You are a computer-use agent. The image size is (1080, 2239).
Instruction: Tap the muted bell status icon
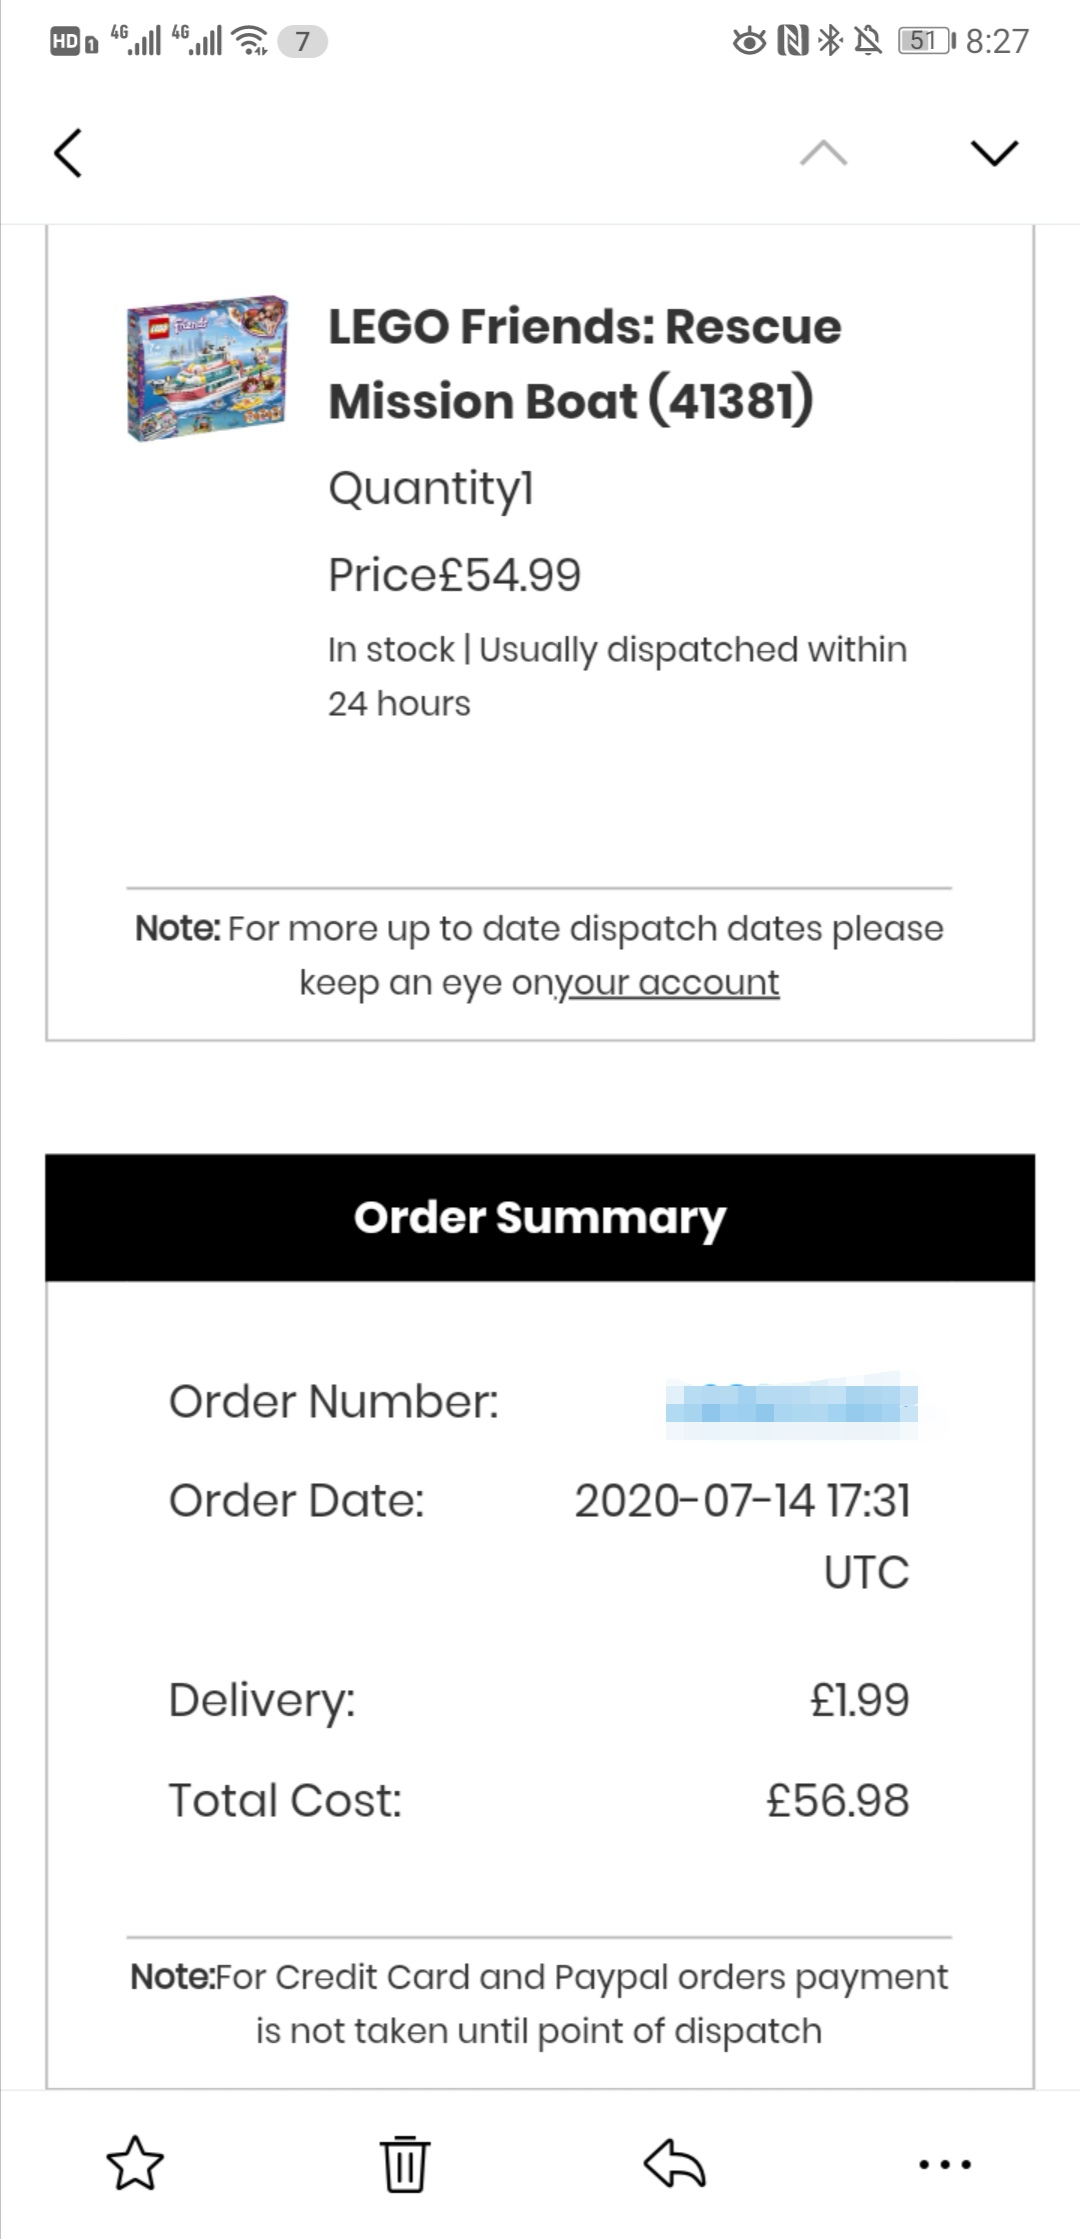click(868, 40)
